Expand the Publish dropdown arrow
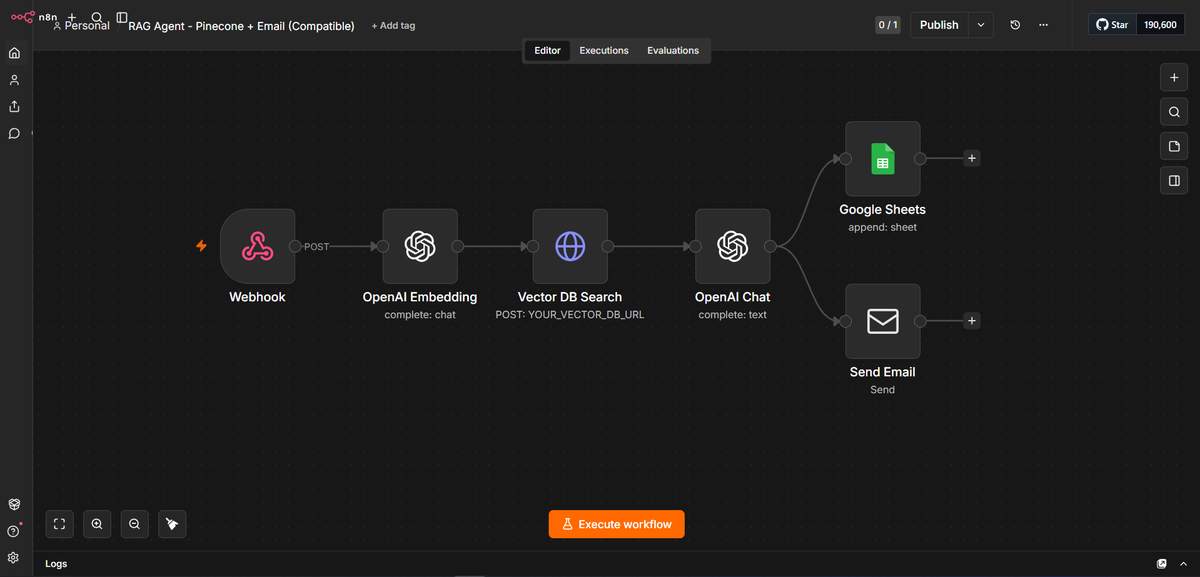The width and height of the screenshot is (1200, 577). click(x=981, y=25)
